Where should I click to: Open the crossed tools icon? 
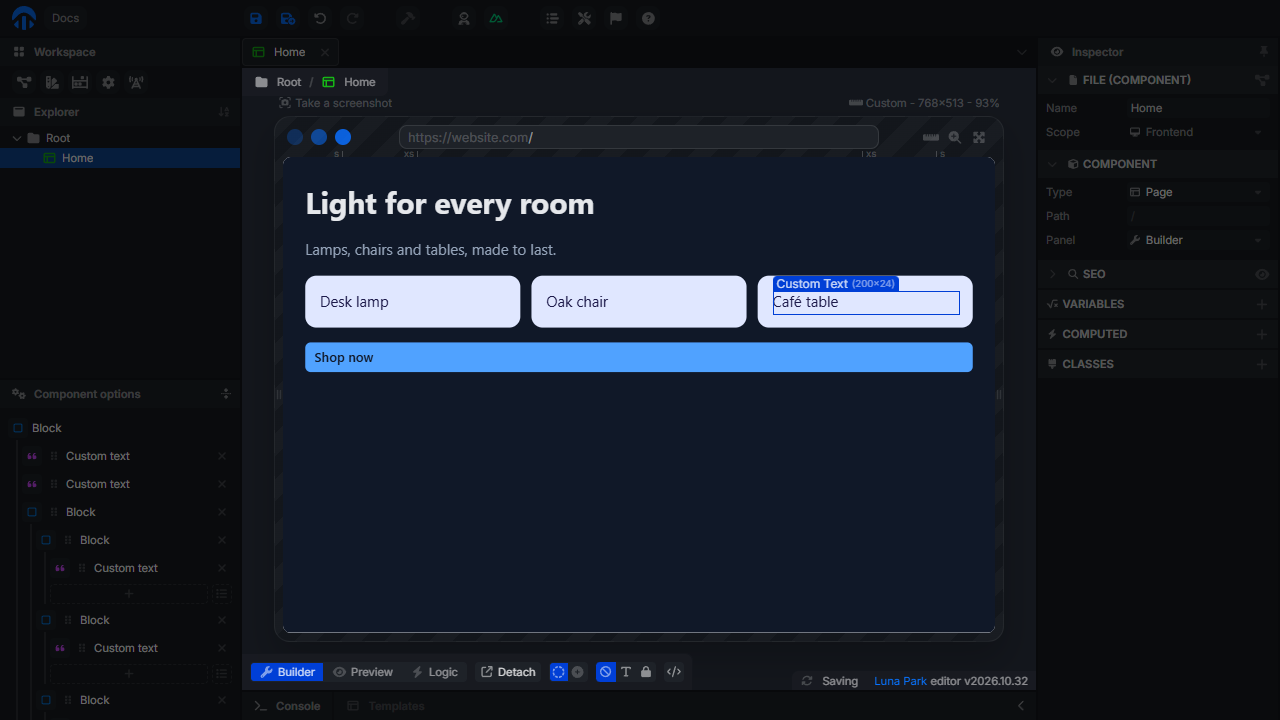click(584, 18)
